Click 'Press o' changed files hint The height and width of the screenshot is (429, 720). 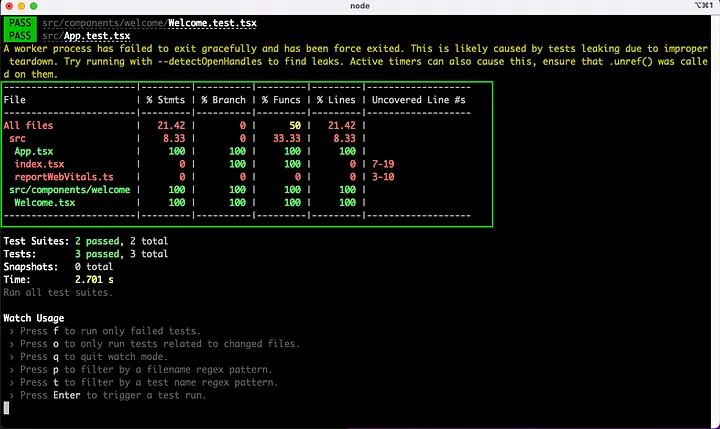click(160, 344)
